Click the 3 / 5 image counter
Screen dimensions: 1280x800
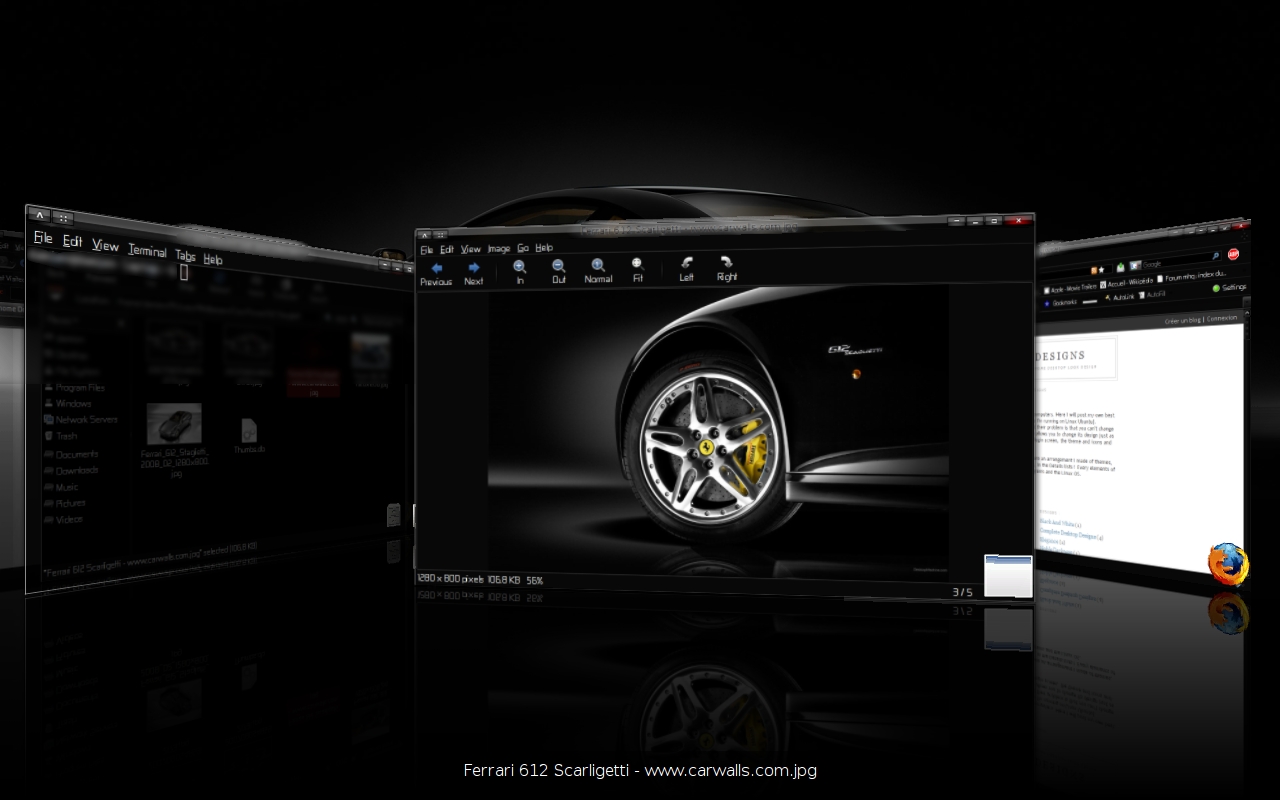(962, 592)
